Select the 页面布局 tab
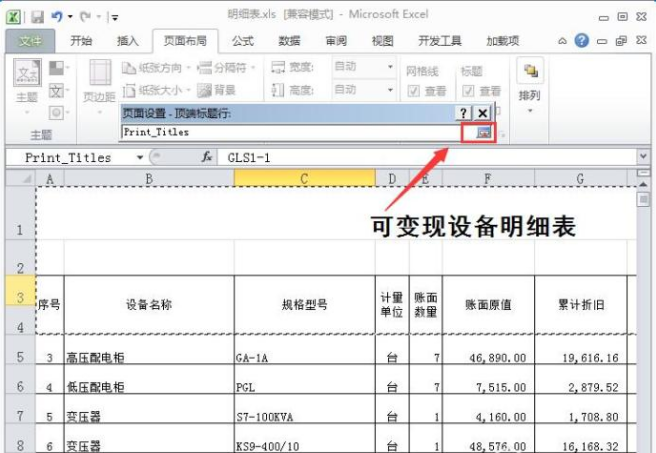The height and width of the screenshot is (453, 656). click(185, 41)
